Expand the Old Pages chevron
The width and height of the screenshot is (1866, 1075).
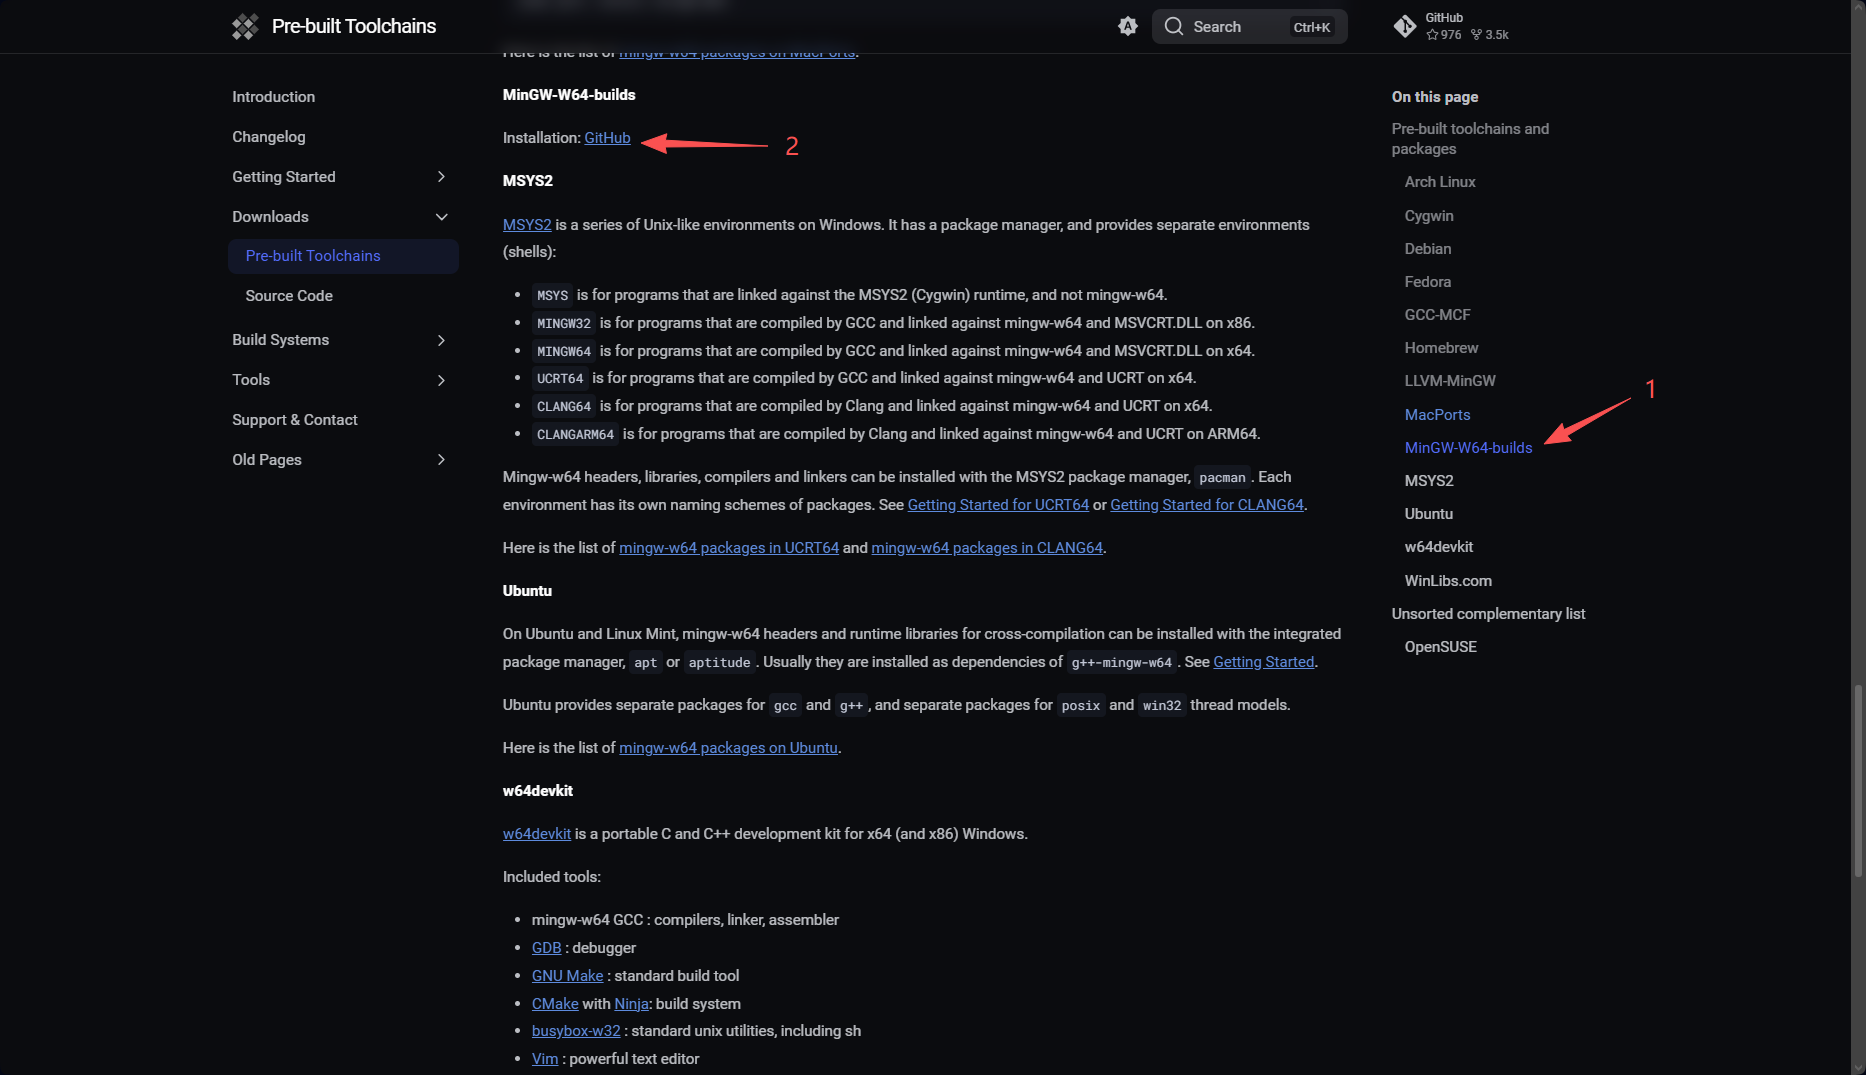[x=441, y=460]
